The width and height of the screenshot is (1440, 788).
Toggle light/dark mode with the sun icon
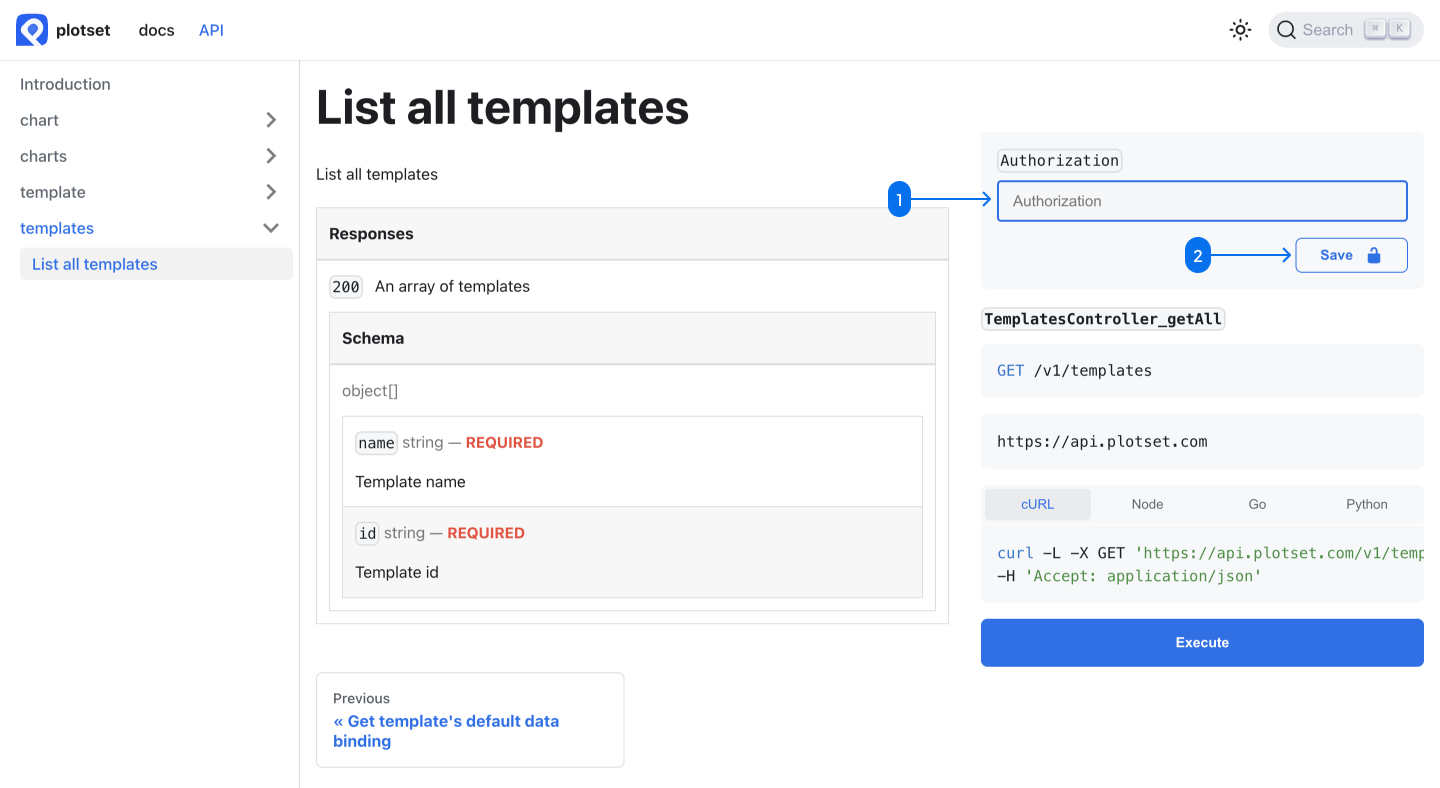tap(1240, 29)
